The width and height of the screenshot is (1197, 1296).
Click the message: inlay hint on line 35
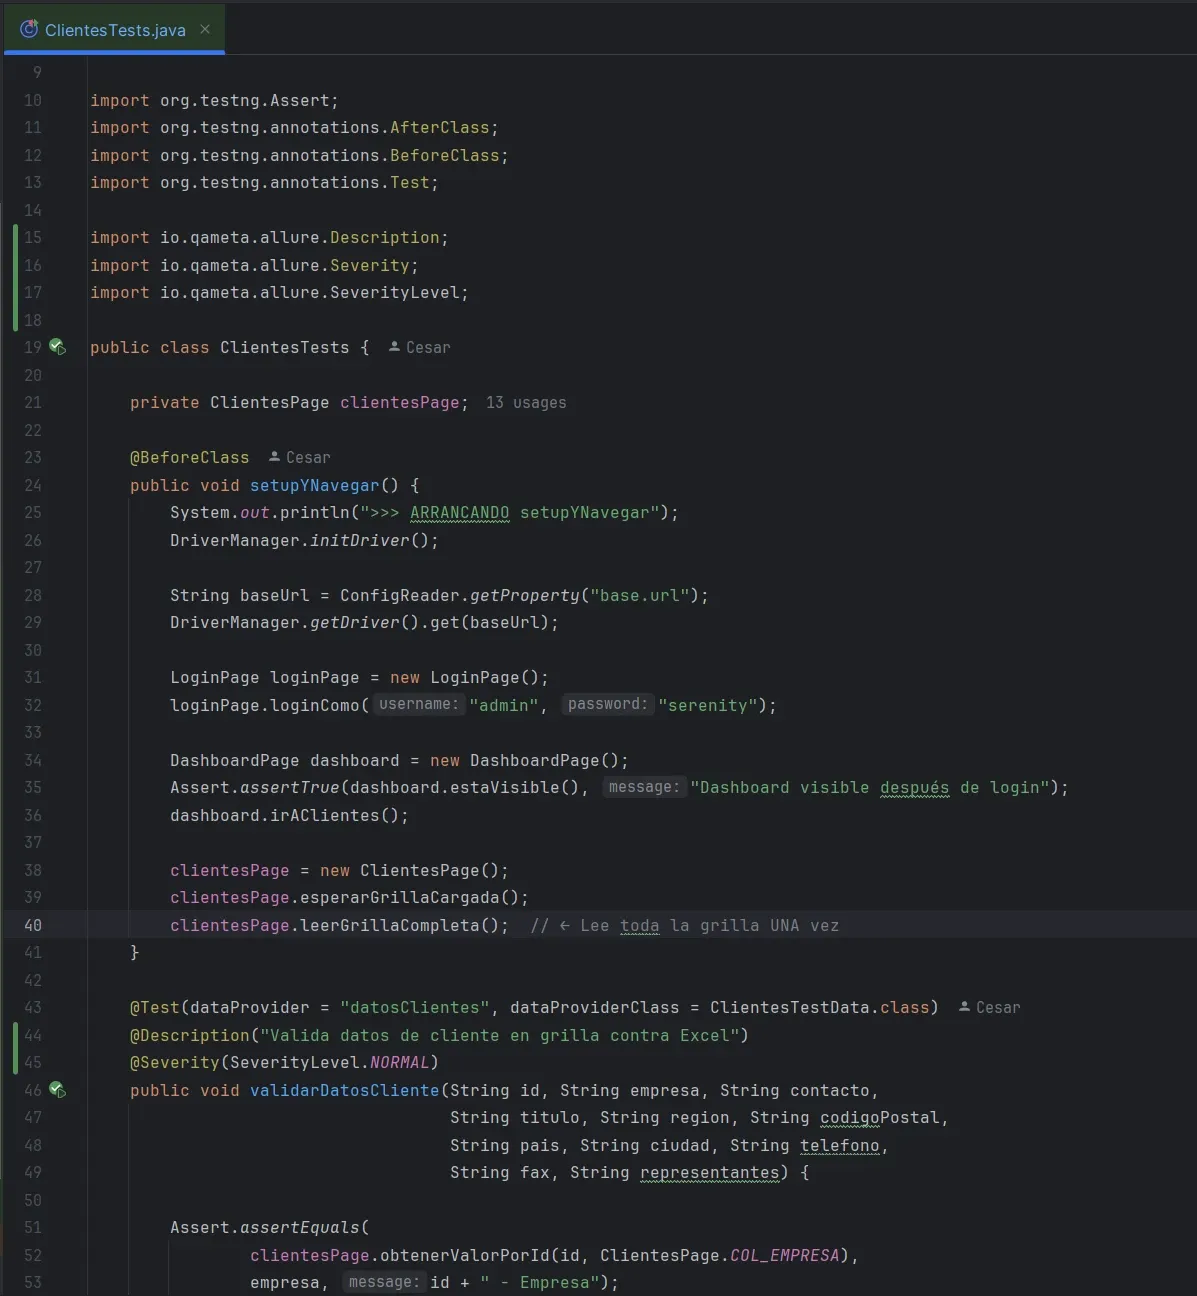(644, 787)
